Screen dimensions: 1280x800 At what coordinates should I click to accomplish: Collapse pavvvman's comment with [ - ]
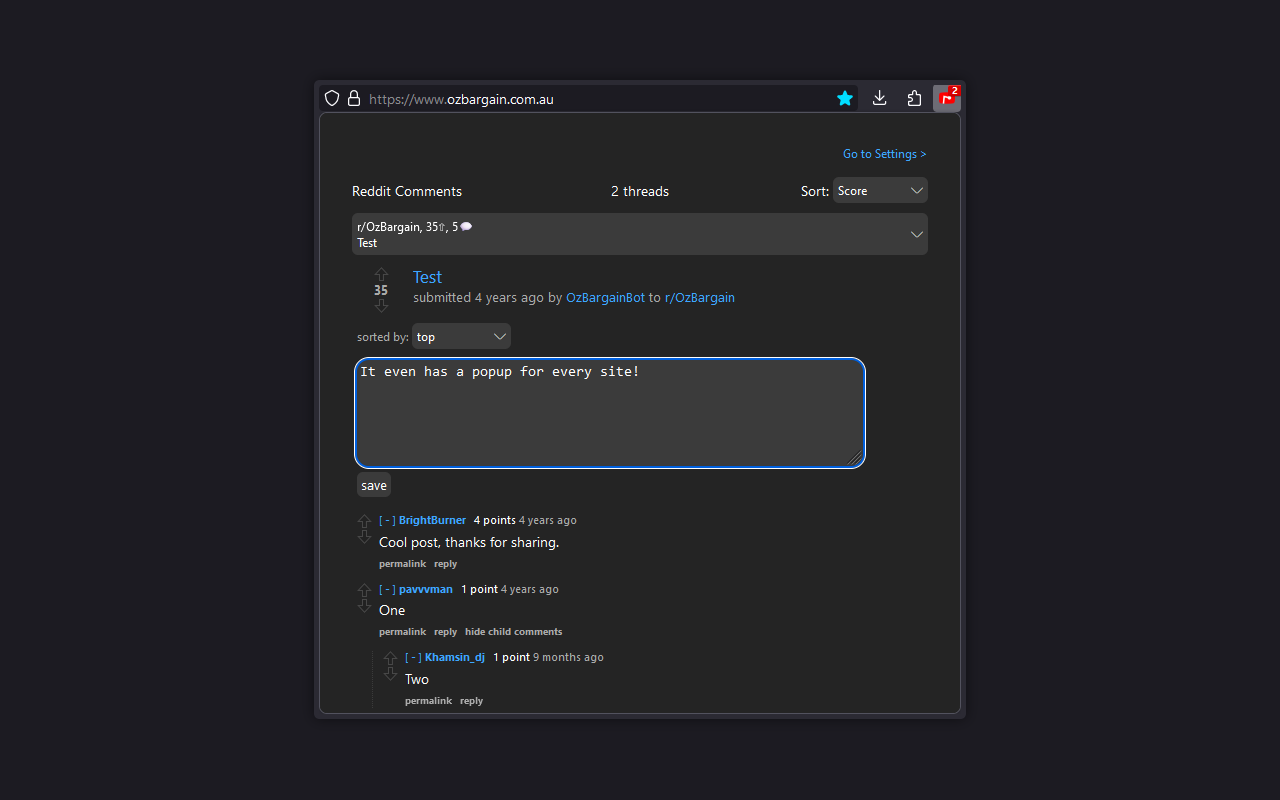[x=387, y=589]
